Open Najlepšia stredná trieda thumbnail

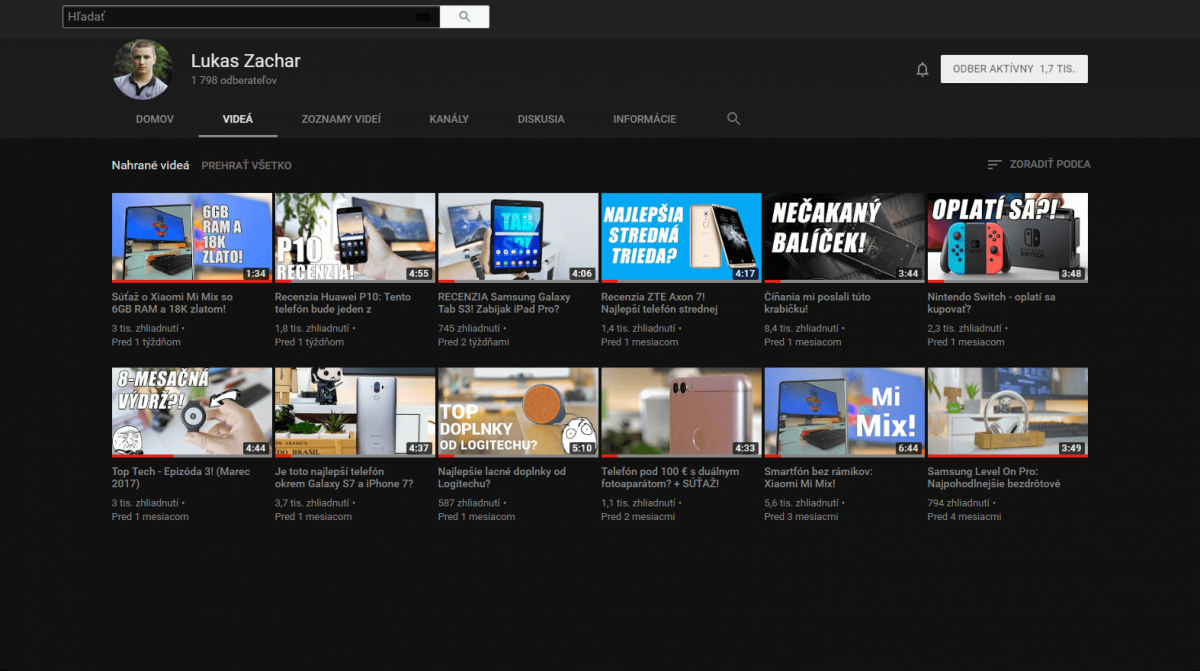click(x=681, y=238)
